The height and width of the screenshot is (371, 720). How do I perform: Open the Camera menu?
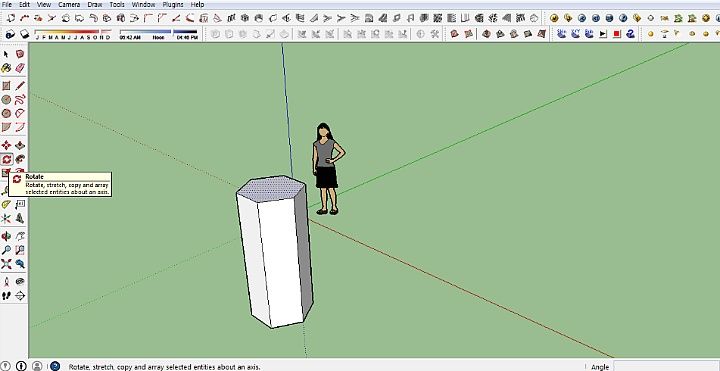pyautogui.click(x=69, y=5)
